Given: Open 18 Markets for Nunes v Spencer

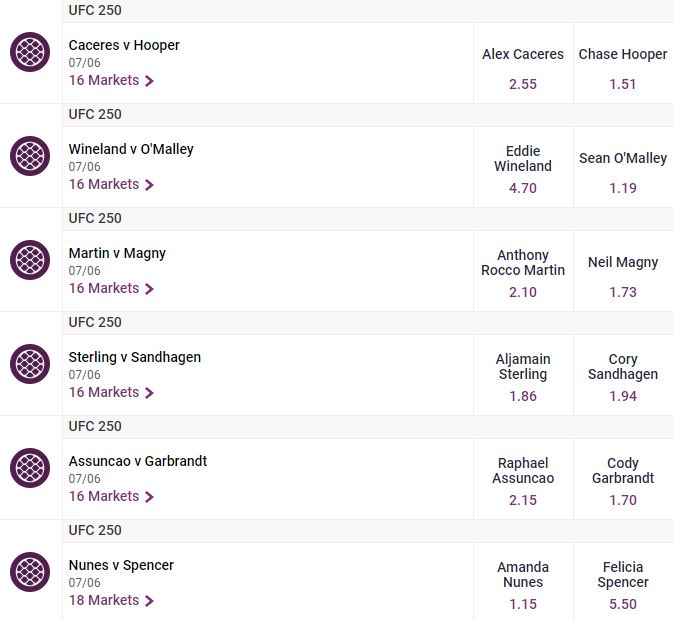Looking at the screenshot, I should pos(111,600).
